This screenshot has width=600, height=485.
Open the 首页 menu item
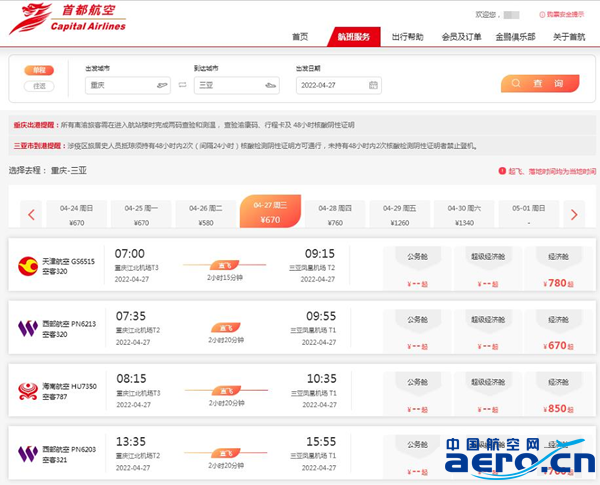(300, 37)
